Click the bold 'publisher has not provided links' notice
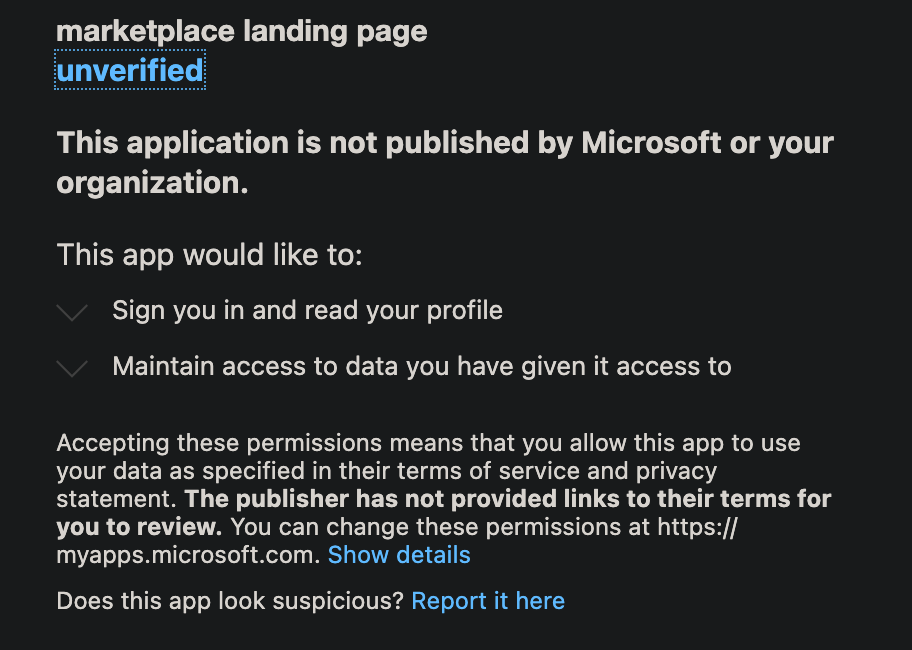Viewport: 912px width, 650px height. pos(509,498)
